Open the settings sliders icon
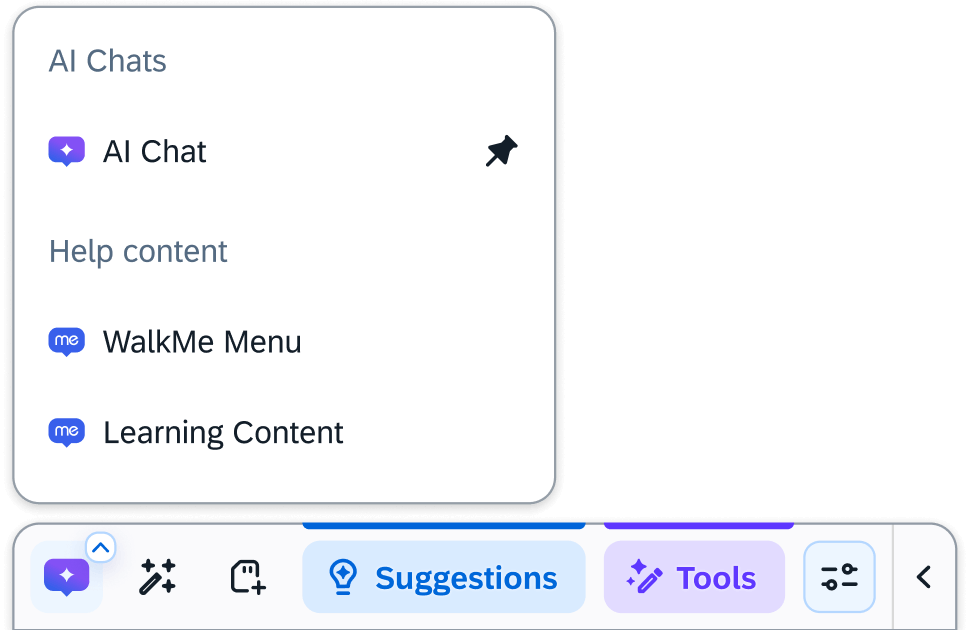The height and width of the screenshot is (630, 970). click(x=839, y=576)
